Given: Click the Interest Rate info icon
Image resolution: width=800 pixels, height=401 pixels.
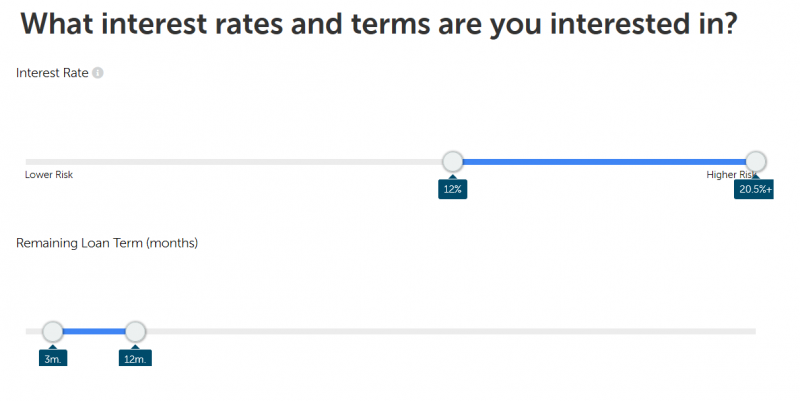Looking at the screenshot, I should point(98,73).
